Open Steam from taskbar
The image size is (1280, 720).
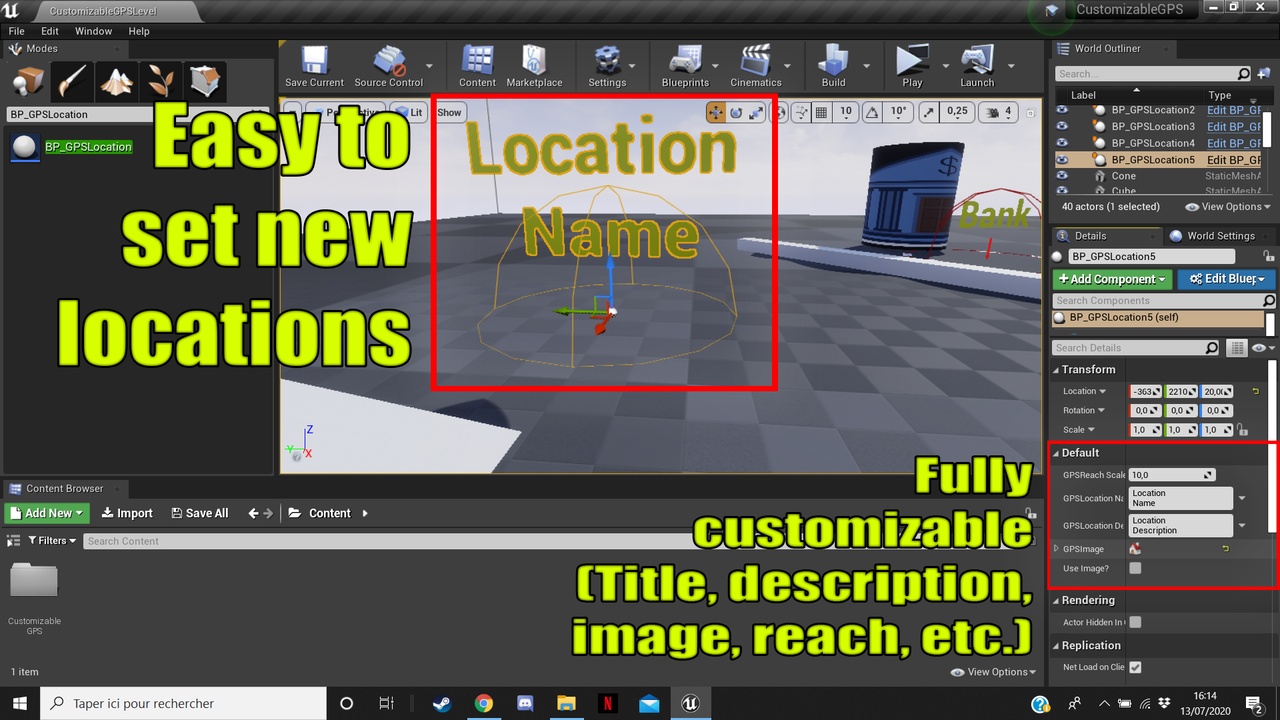point(441,703)
